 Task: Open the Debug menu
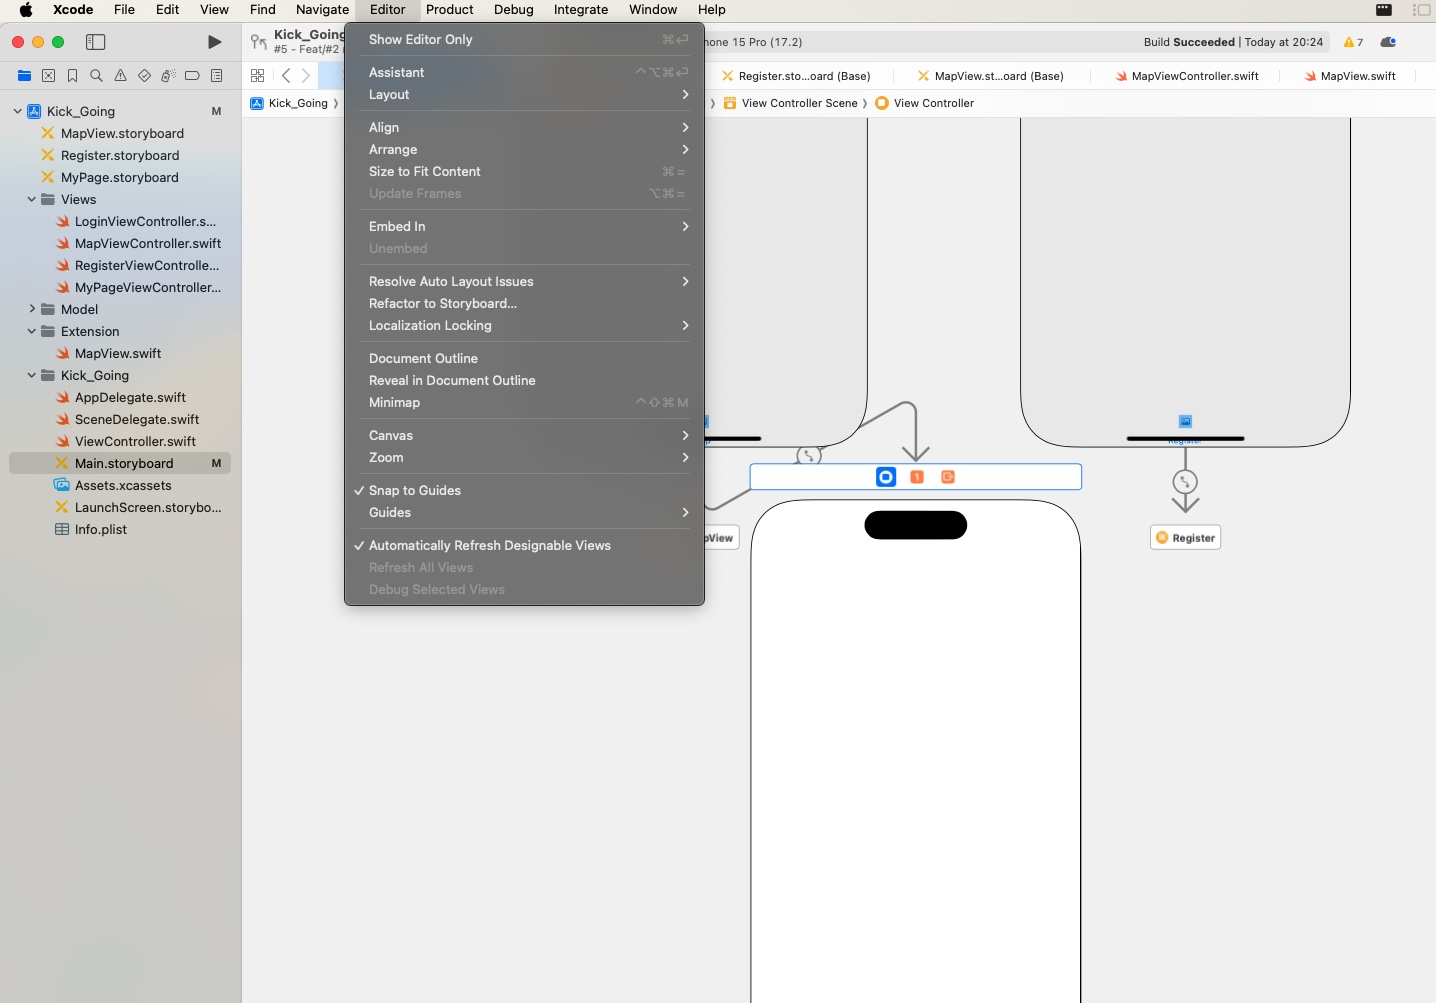coord(513,10)
